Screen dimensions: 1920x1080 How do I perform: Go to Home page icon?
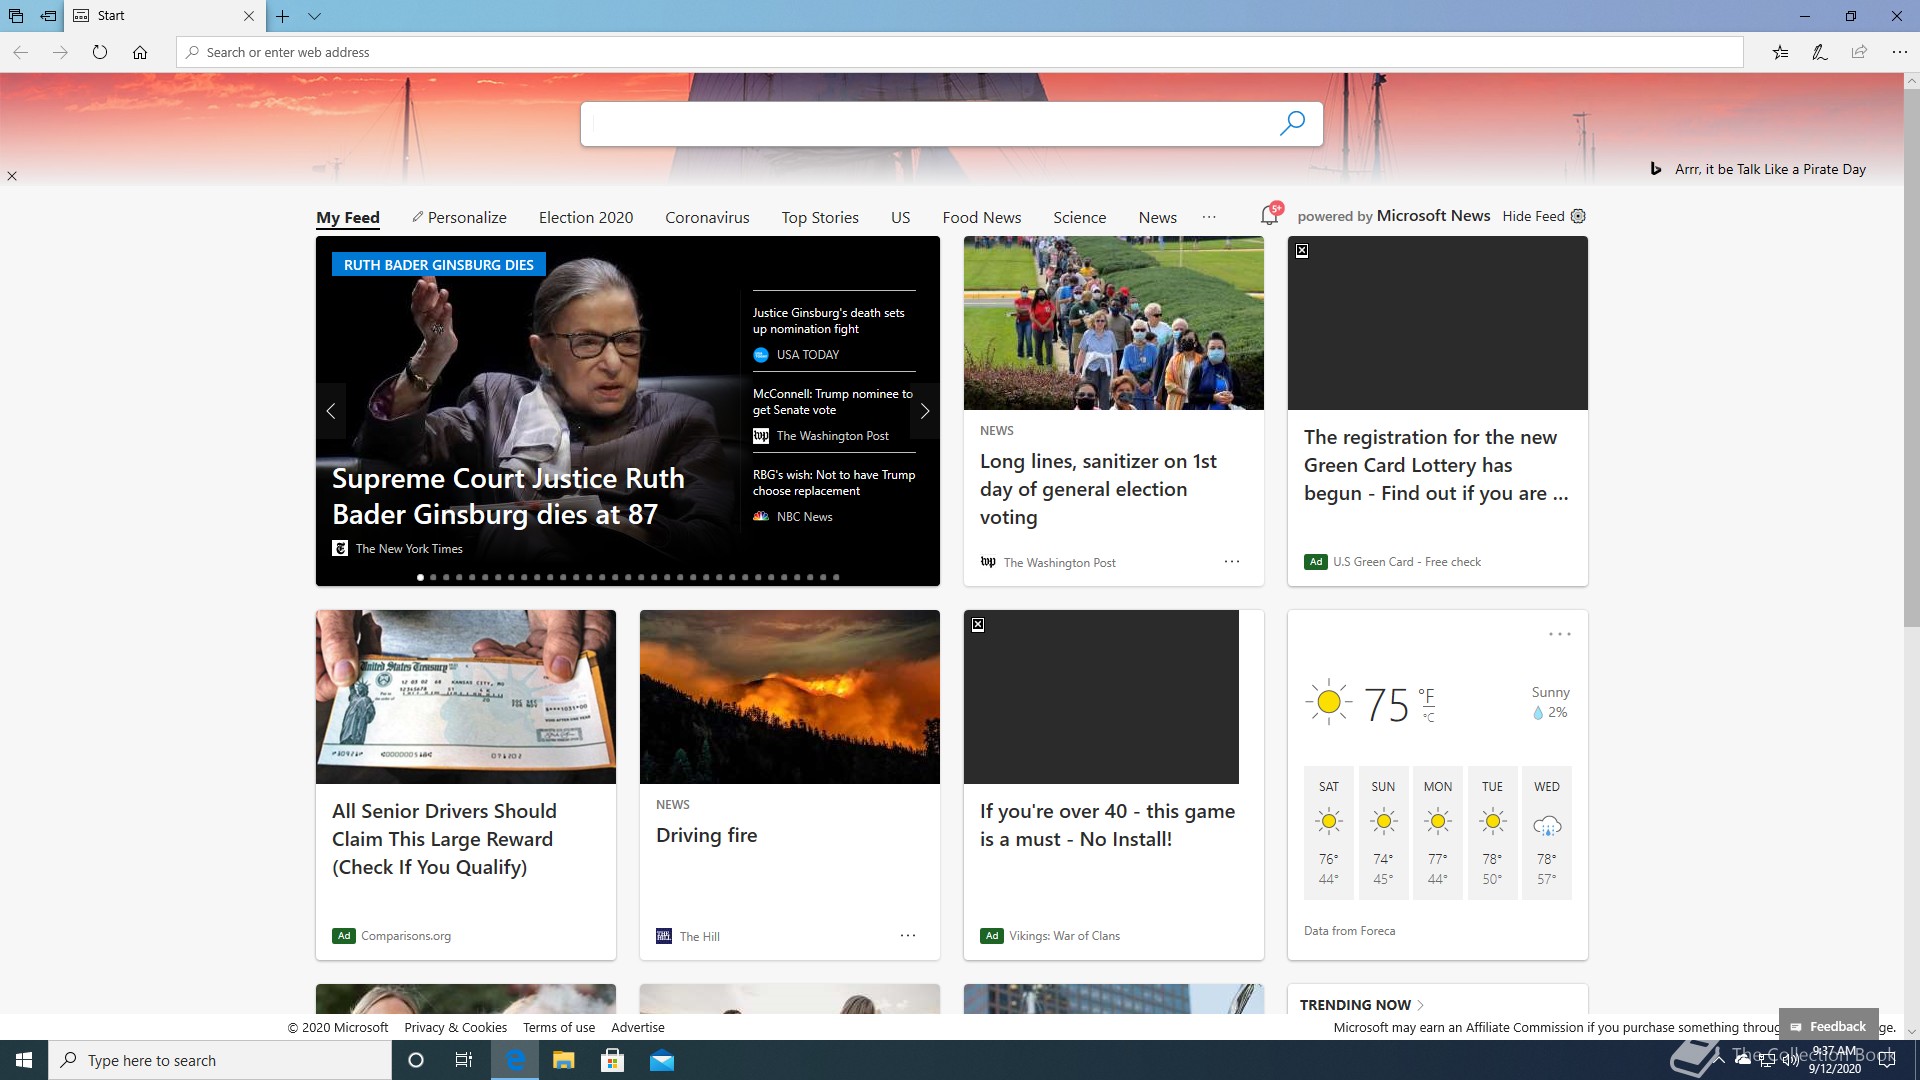click(x=140, y=52)
